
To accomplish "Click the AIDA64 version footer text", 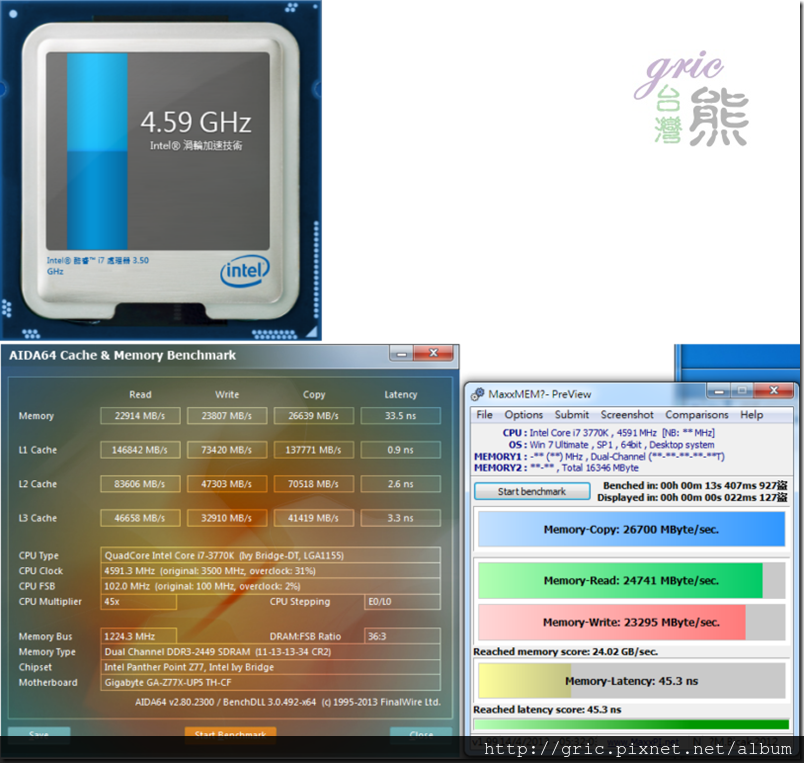I will (x=288, y=702).
